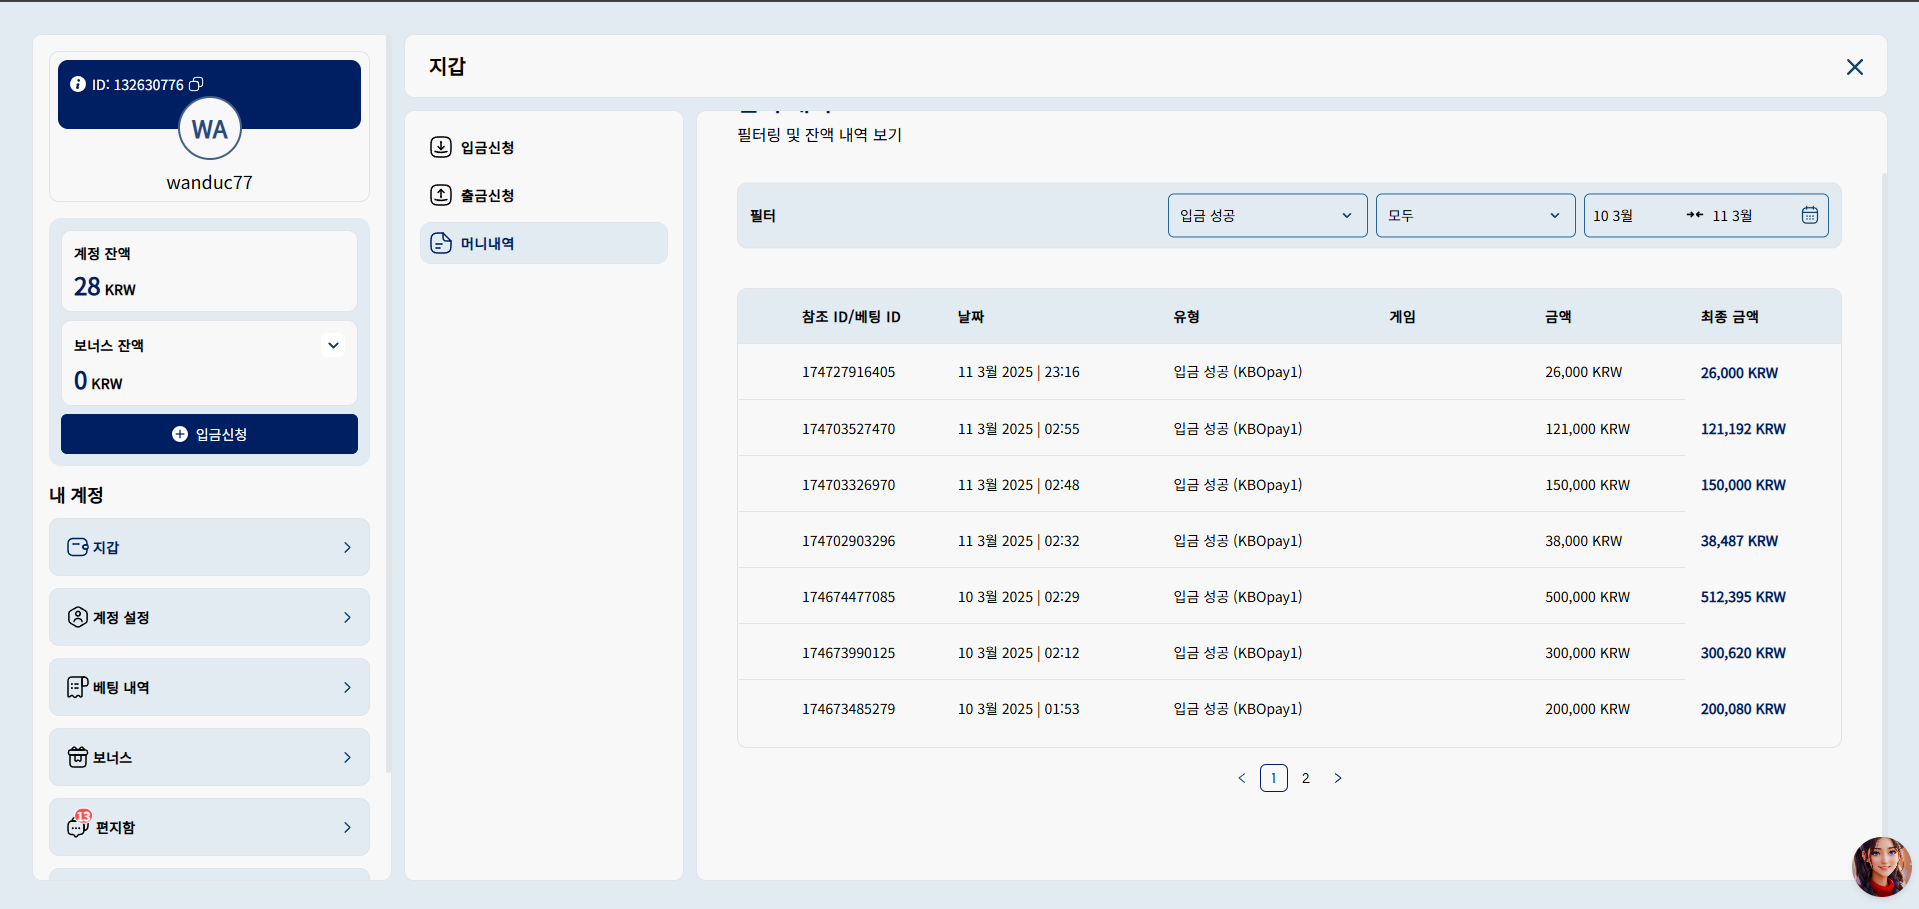Select the 입금신청 tab in wallet menu
1919x909 pixels.
544,147
